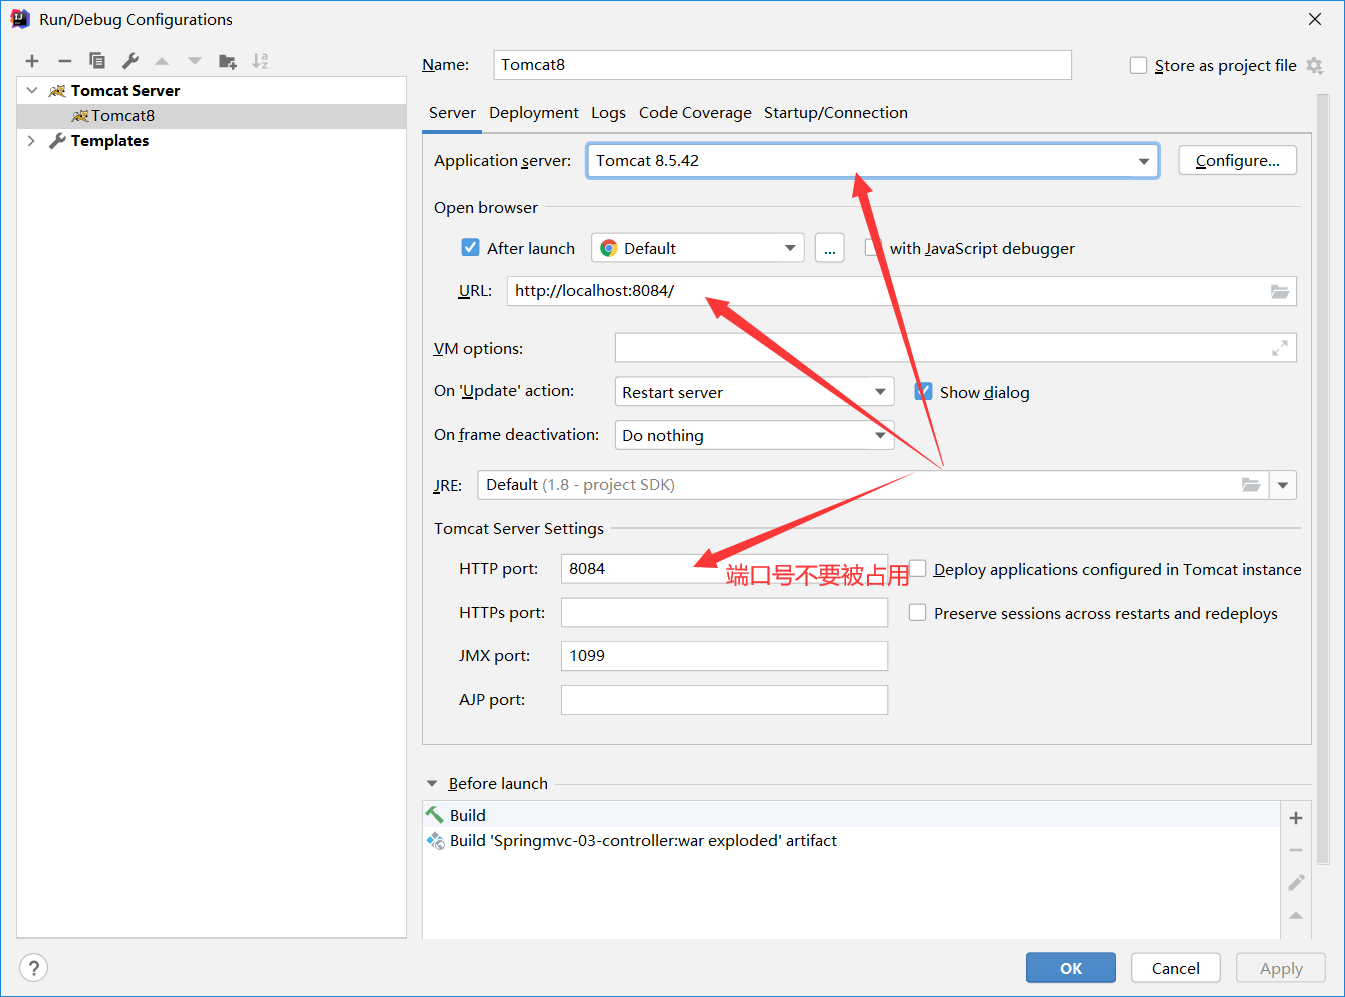Move configuration up in the toolbar

162,61
